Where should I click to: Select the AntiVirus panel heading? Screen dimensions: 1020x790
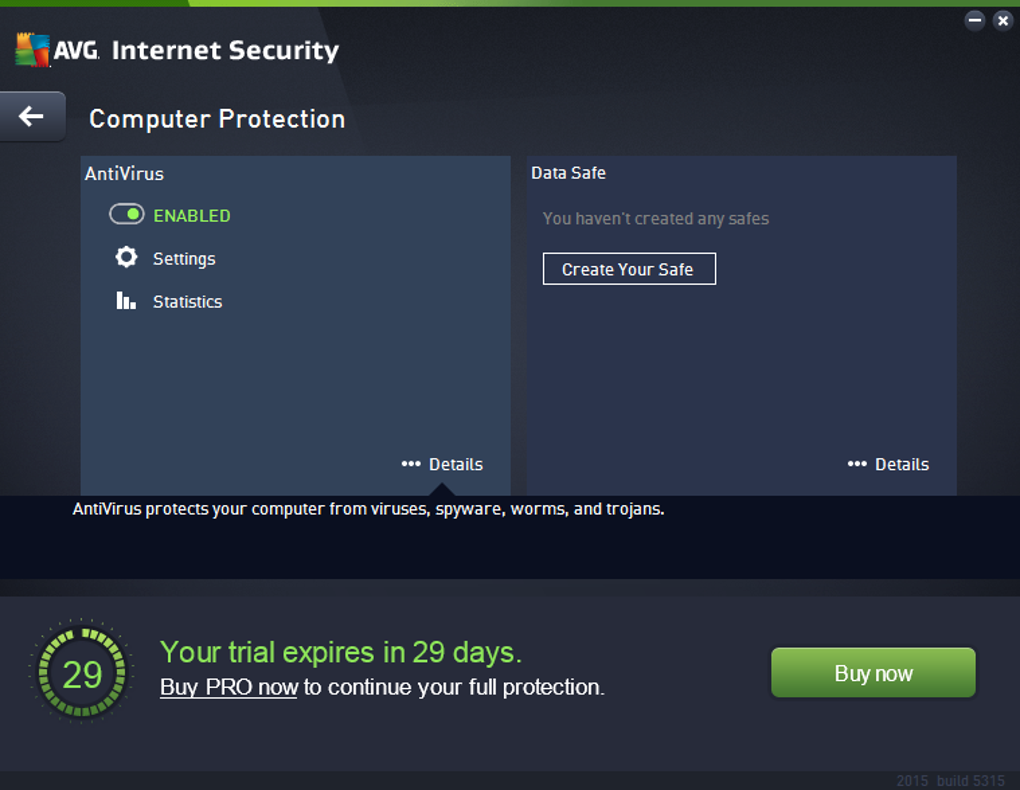[124, 174]
